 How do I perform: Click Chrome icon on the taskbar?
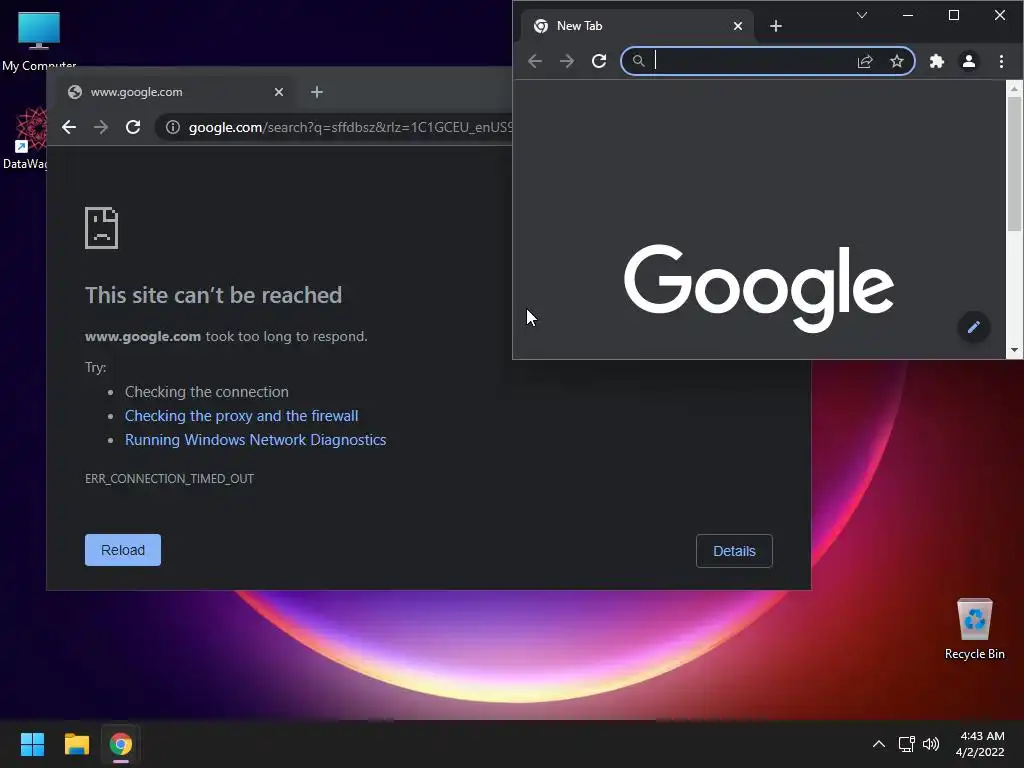(121, 744)
